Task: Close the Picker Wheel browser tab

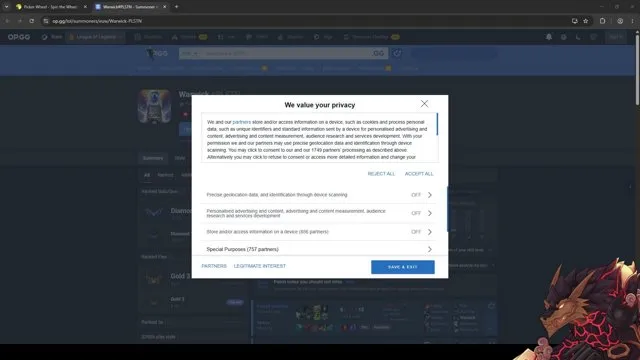Action: (x=85, y=7)
